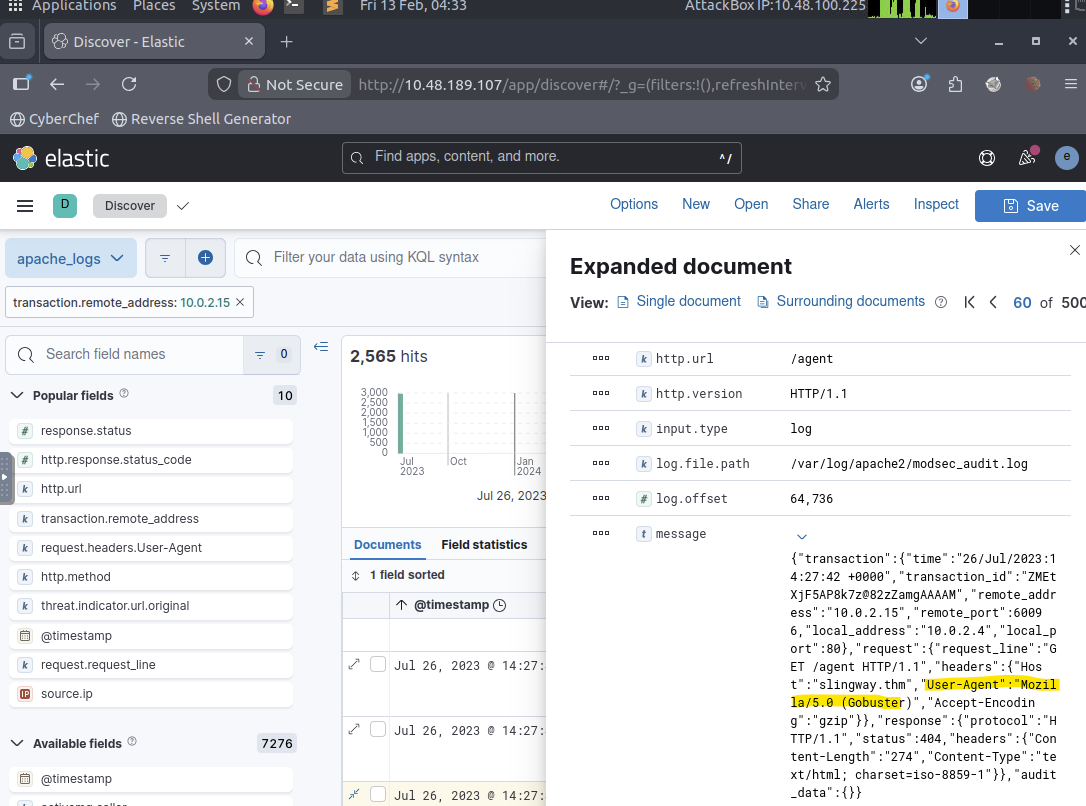
Task: Collapse the Available fields section
Action: [17, 744]
